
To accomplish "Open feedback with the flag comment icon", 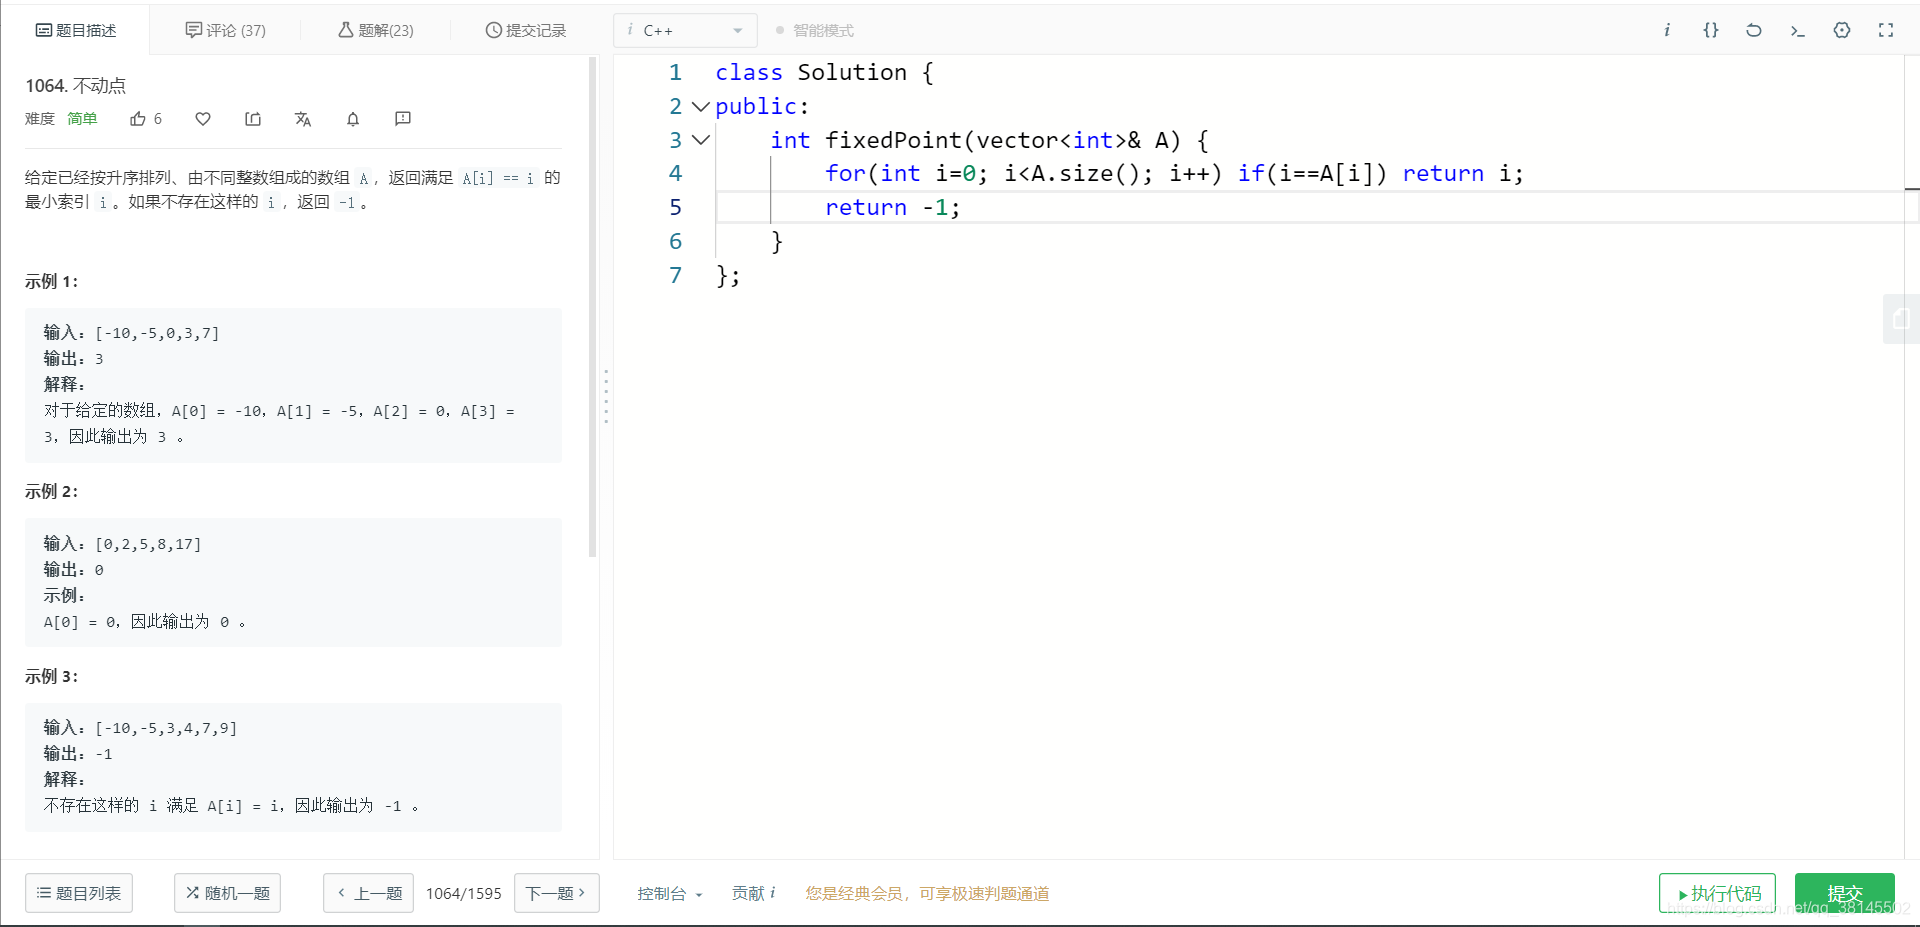I will [x=403, y=119].
